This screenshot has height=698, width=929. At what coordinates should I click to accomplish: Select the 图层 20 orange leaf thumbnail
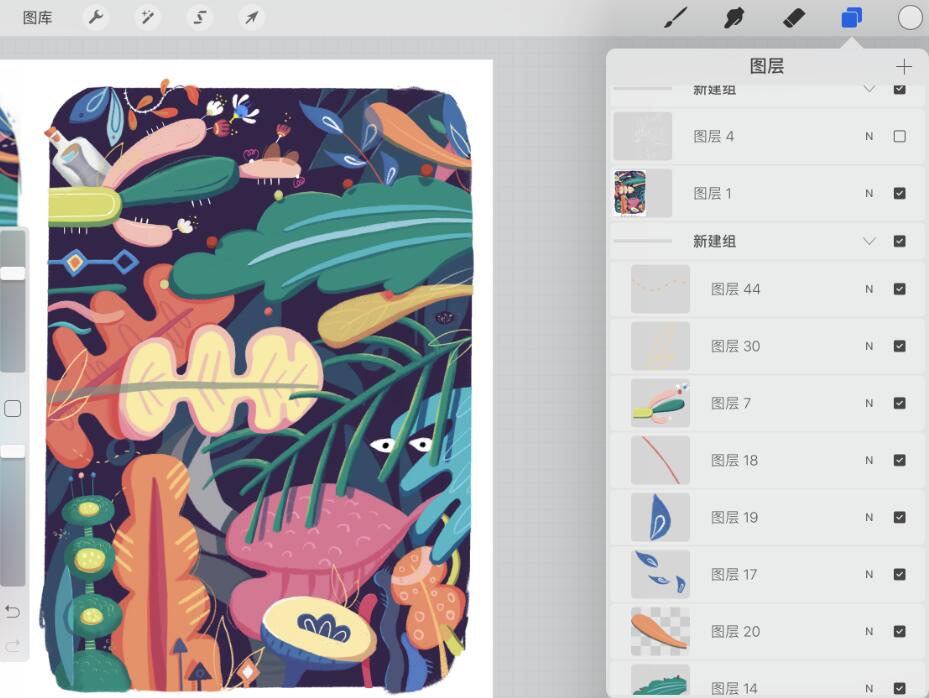click(661, 632)
